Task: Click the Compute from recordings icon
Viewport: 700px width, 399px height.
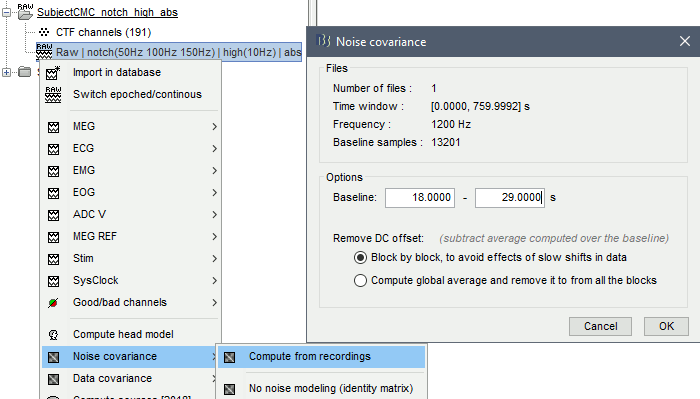Action: point(229,357)
